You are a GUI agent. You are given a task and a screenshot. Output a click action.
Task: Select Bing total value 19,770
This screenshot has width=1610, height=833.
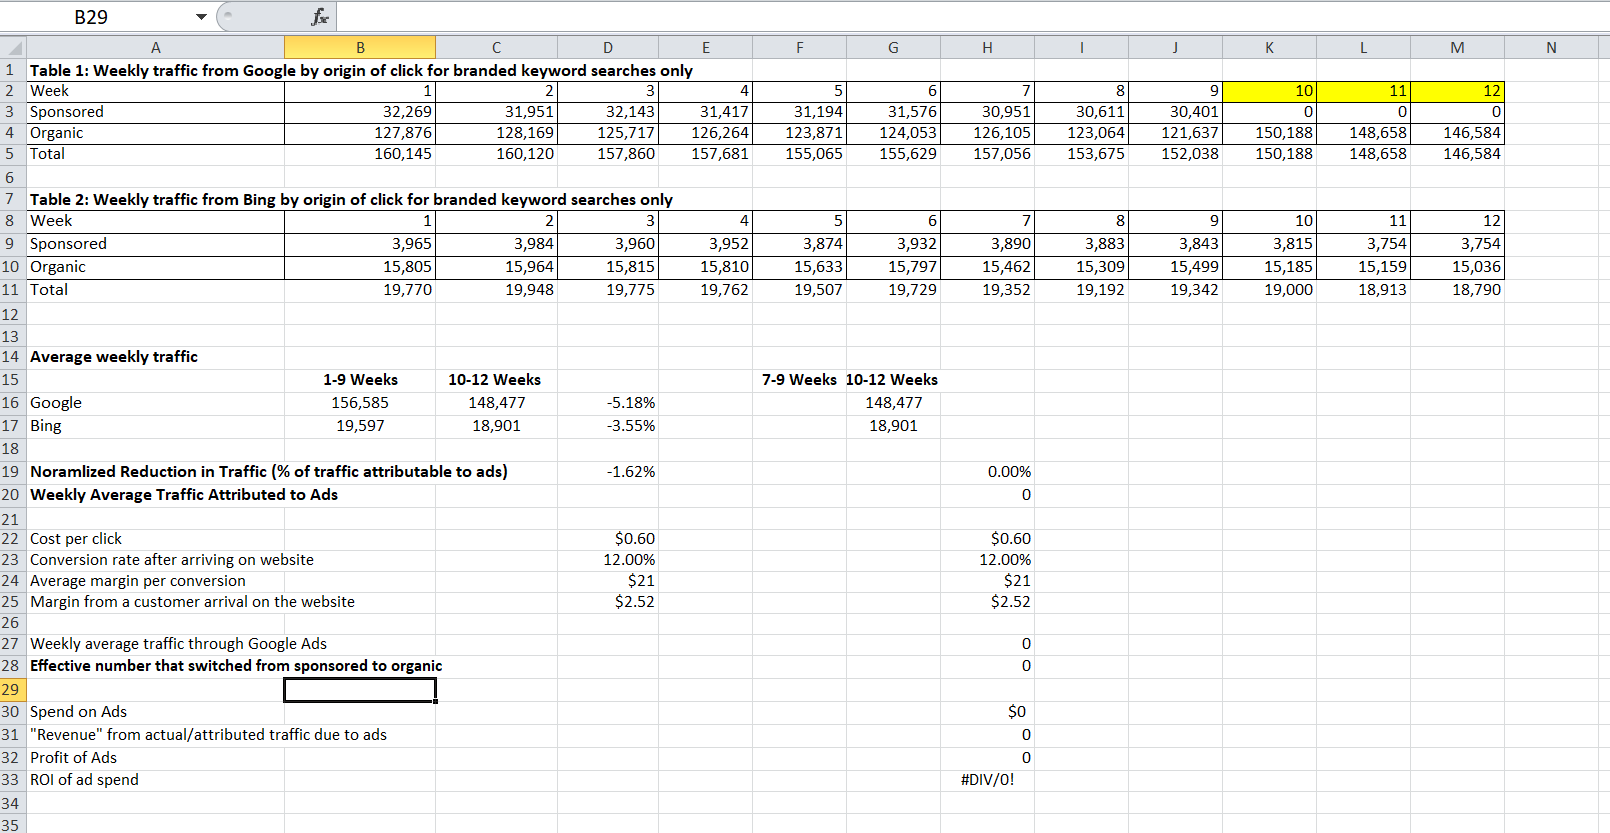point(360,290)
